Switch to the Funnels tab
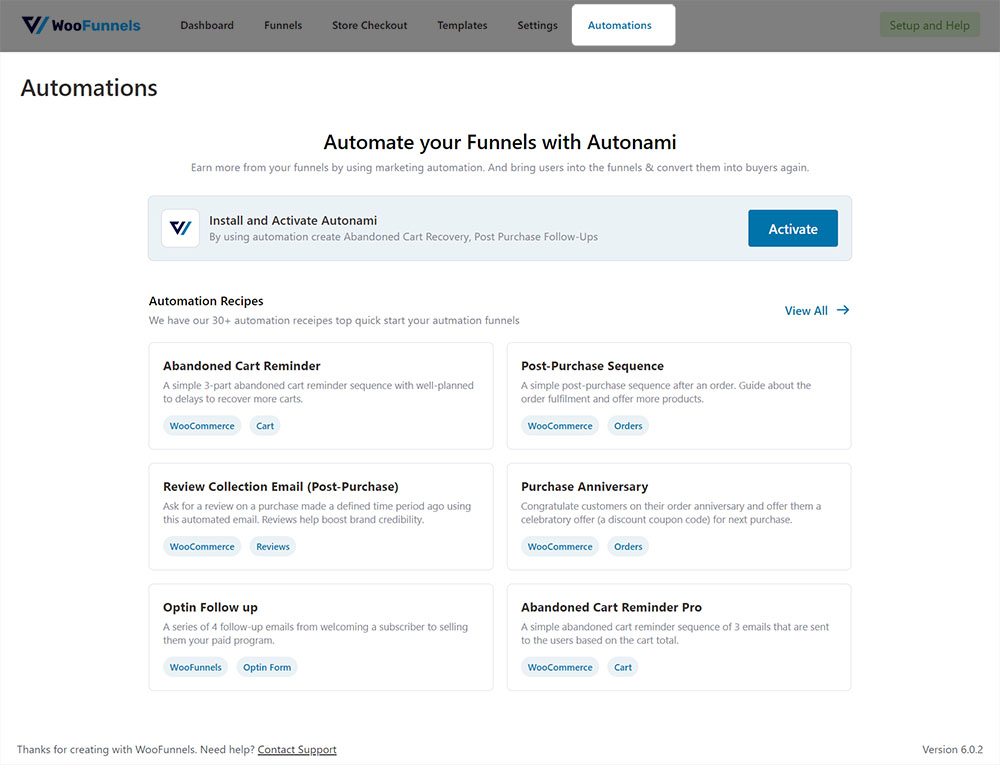 283,26
